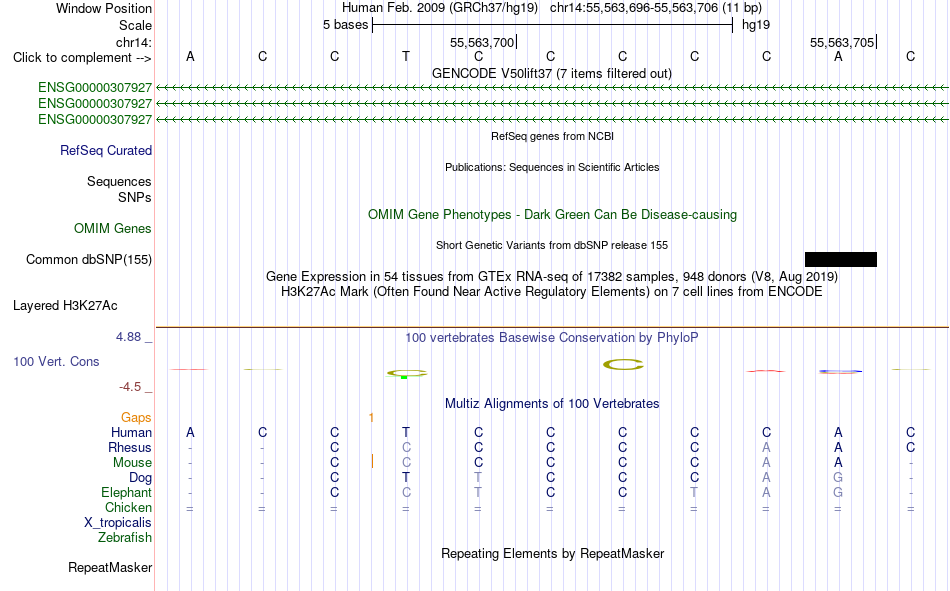Screen dimensions: 950x591
Task: Click the Zebrafish species label
Action: click(x=125, y=538)
